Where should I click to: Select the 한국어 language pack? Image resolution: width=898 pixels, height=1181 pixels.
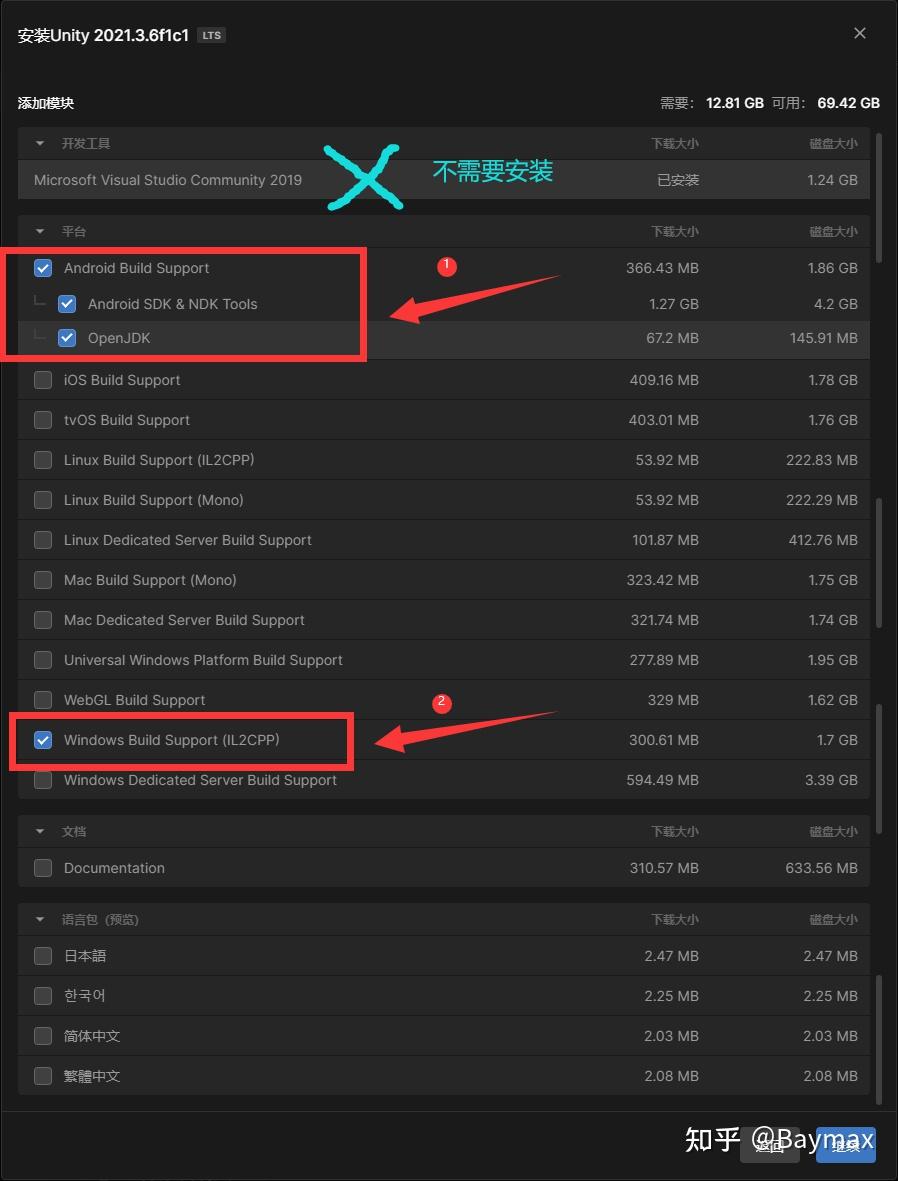[x=43, y=996]
